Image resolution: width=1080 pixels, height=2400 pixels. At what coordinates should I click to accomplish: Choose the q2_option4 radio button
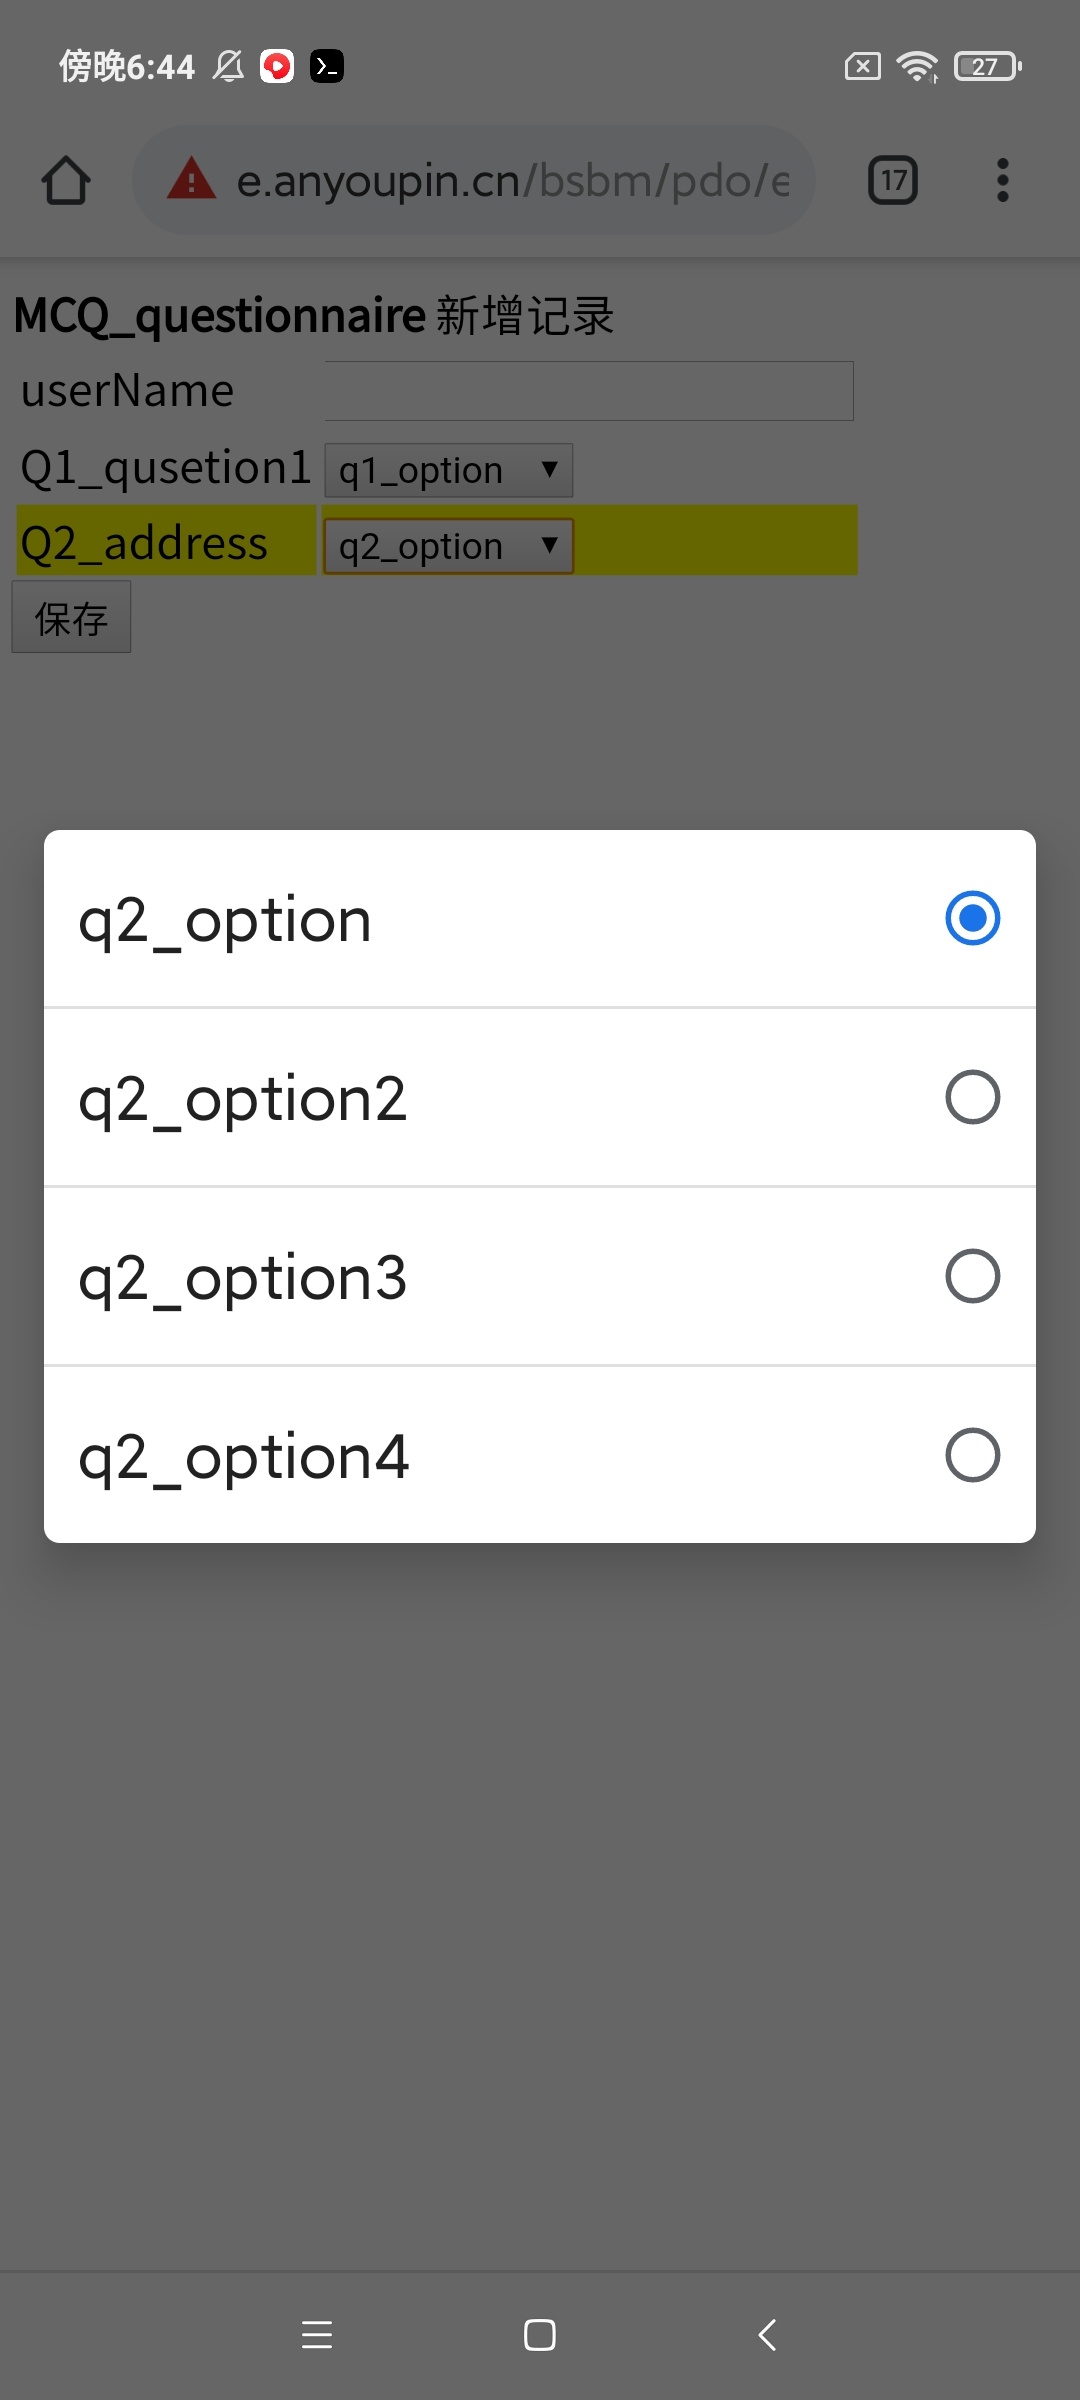click(972, 1455)
